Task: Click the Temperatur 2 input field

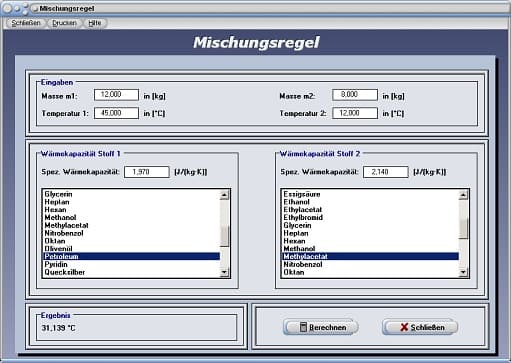Action: (x=355, y=113)
